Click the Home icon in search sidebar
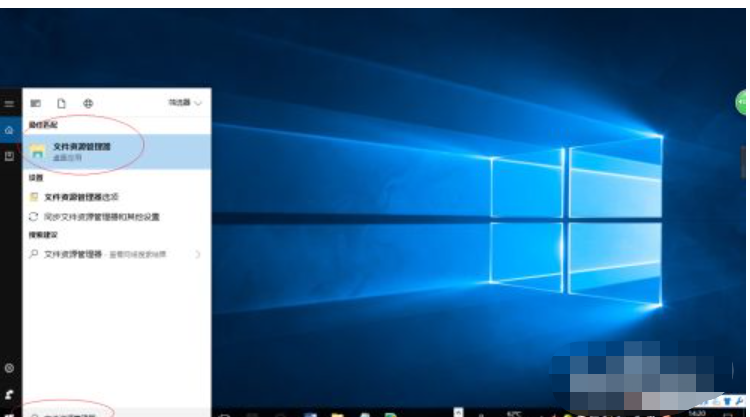750x417 pixels. (9, 130)
